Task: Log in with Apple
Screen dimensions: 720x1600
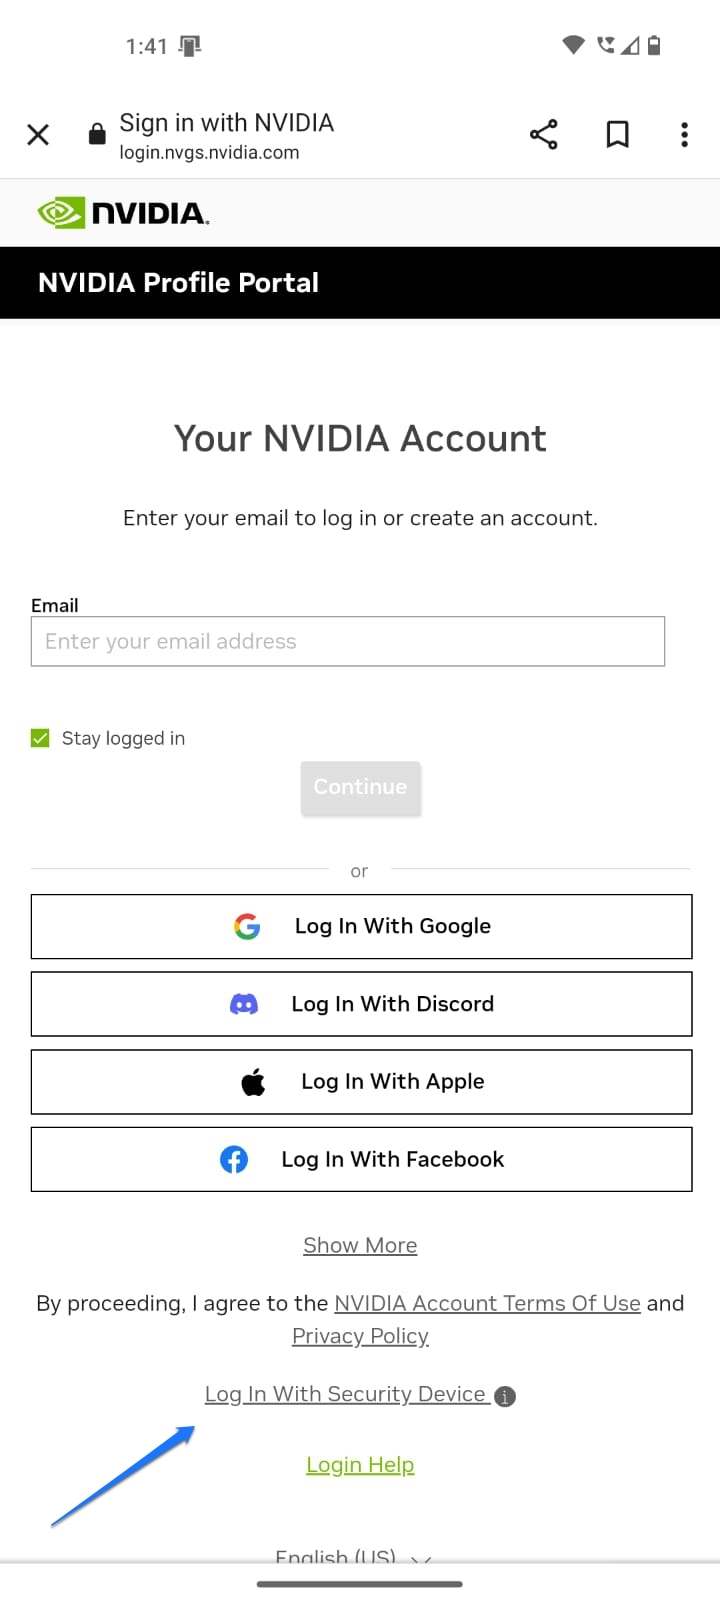Action: click(x=361, y=1081)
